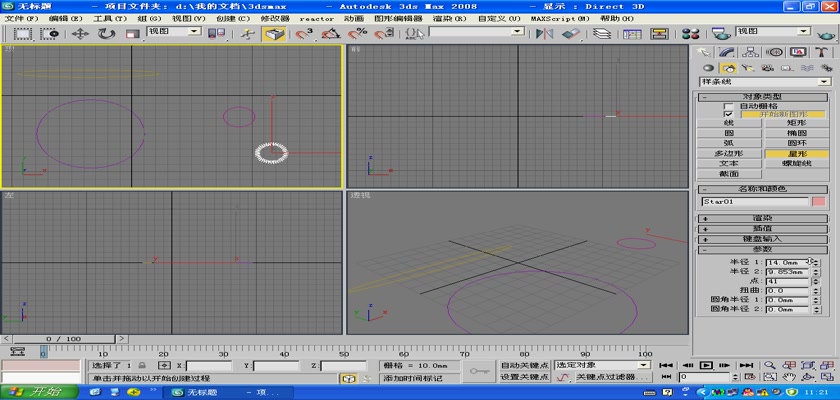
Task: Click the Mirror tool icon
Action: (x=544, y=34)
